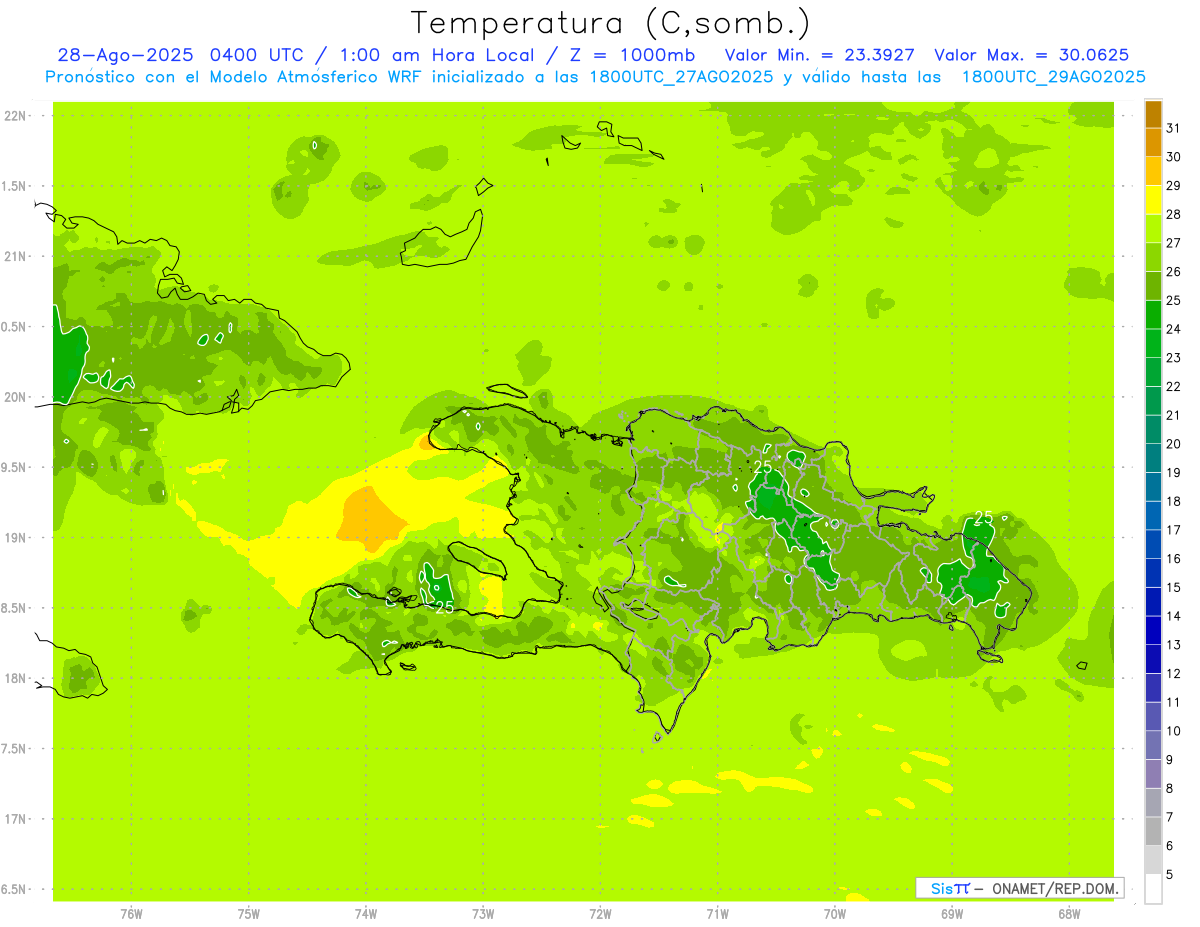
Task: Click the 73W longitude label
Action: tap(483, 914)
